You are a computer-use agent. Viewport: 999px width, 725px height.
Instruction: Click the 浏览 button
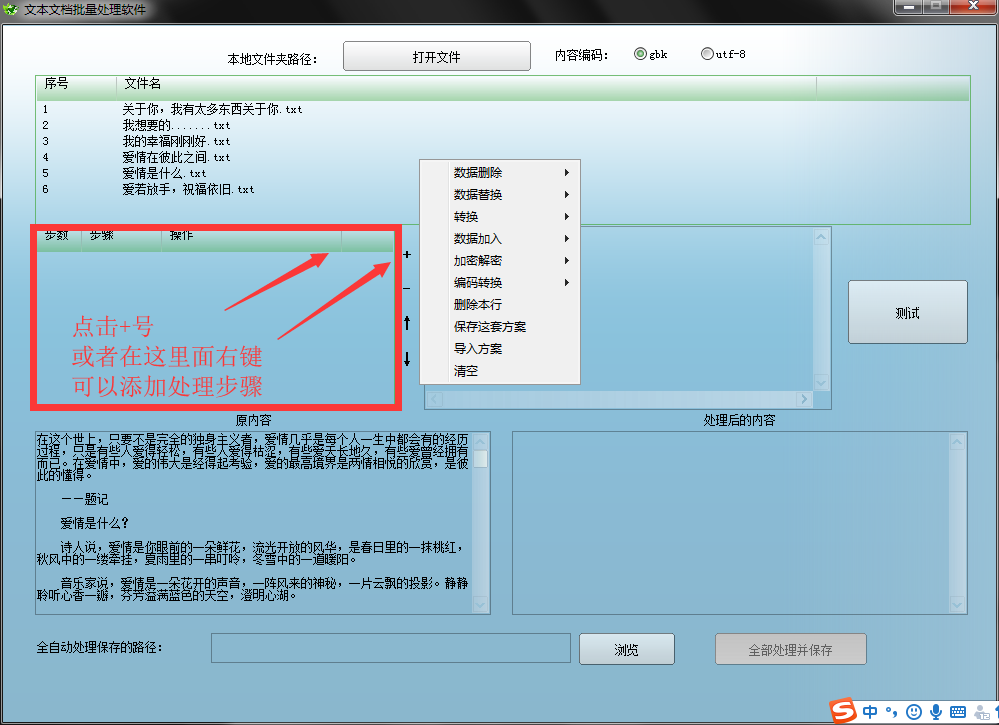click(626, 649)
